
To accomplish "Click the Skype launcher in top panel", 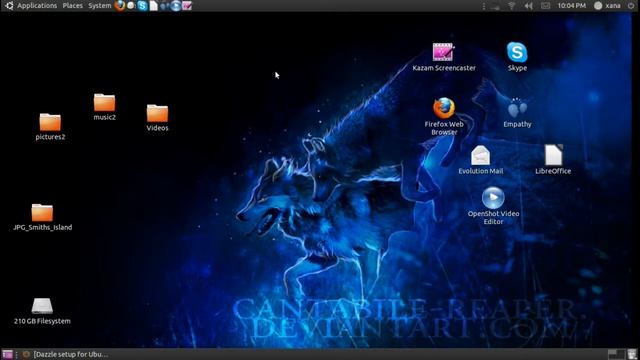I will pos(142,6).
